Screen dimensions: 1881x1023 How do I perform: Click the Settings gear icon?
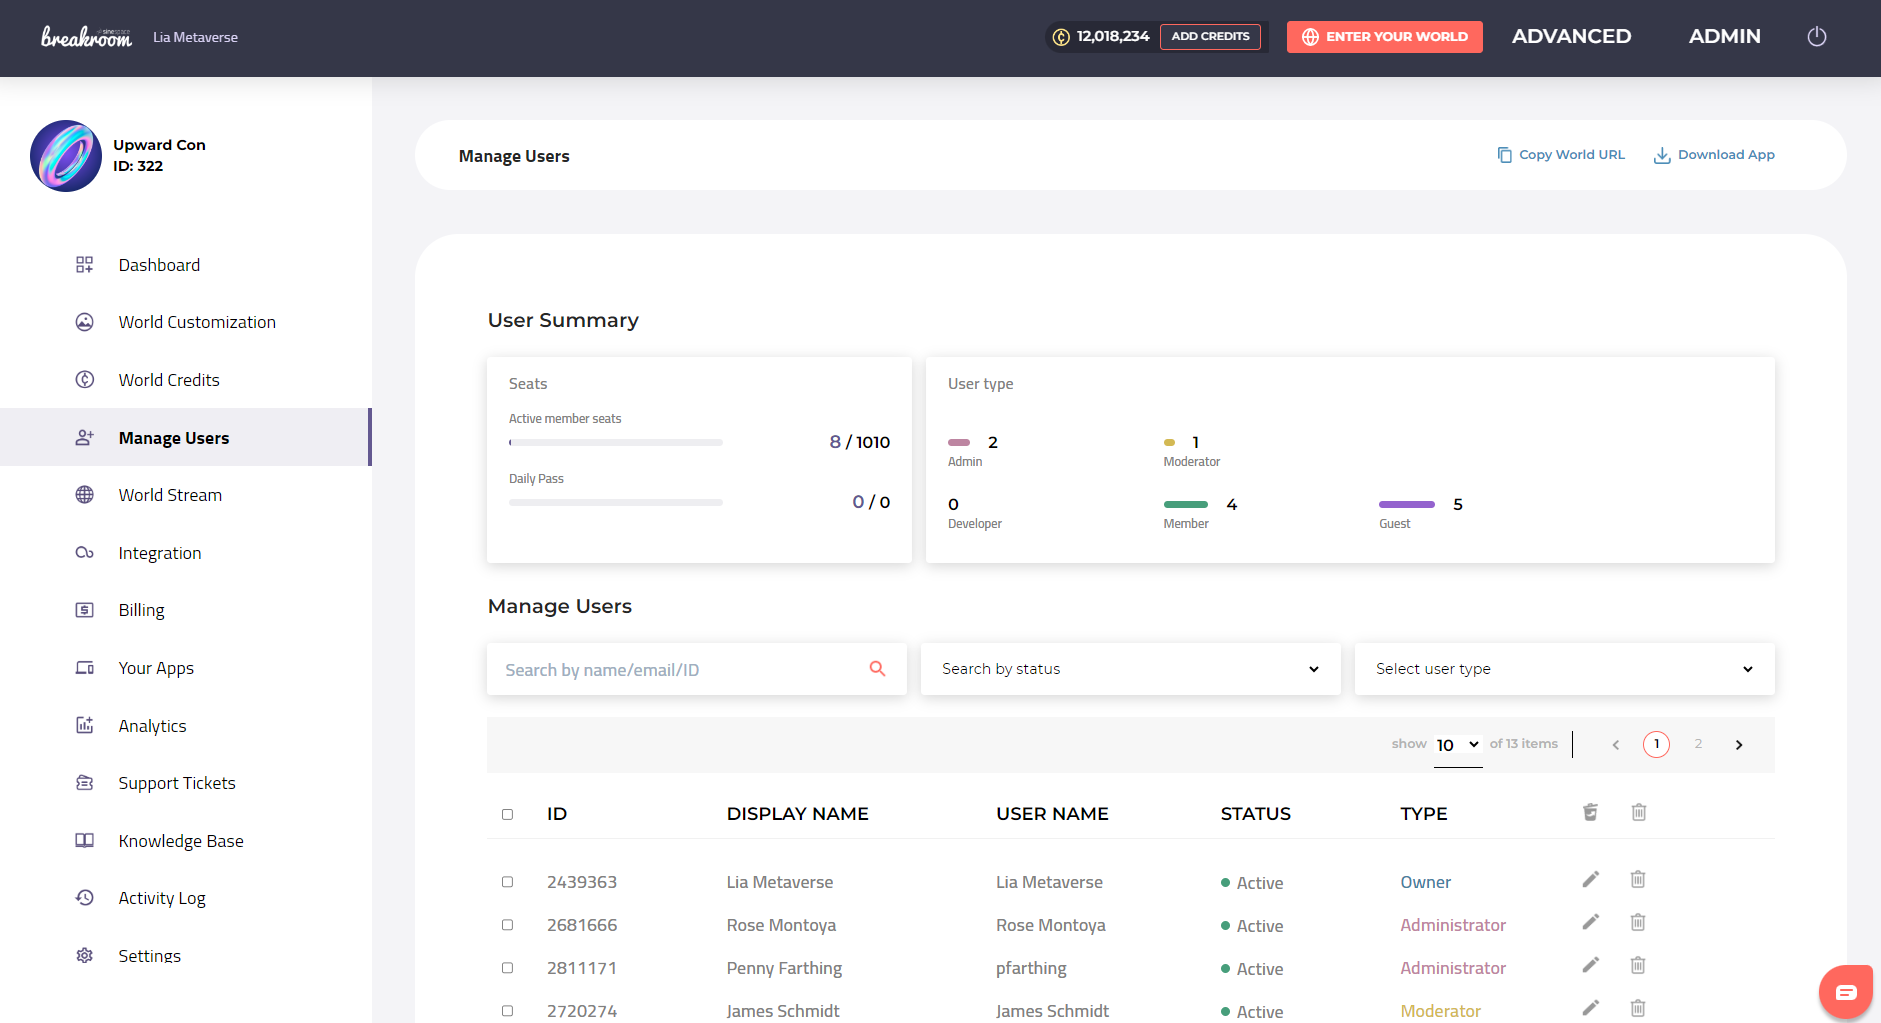pyautogui.click(x=85, y=955)
